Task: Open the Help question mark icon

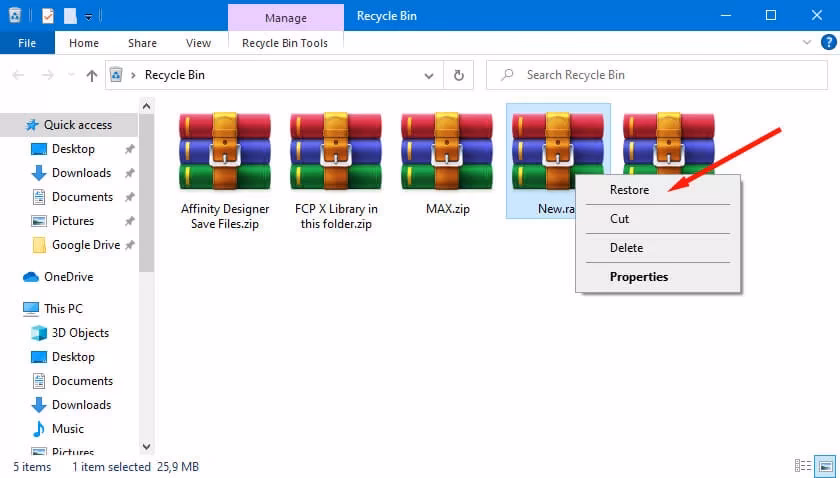Action: pos(827,43)
